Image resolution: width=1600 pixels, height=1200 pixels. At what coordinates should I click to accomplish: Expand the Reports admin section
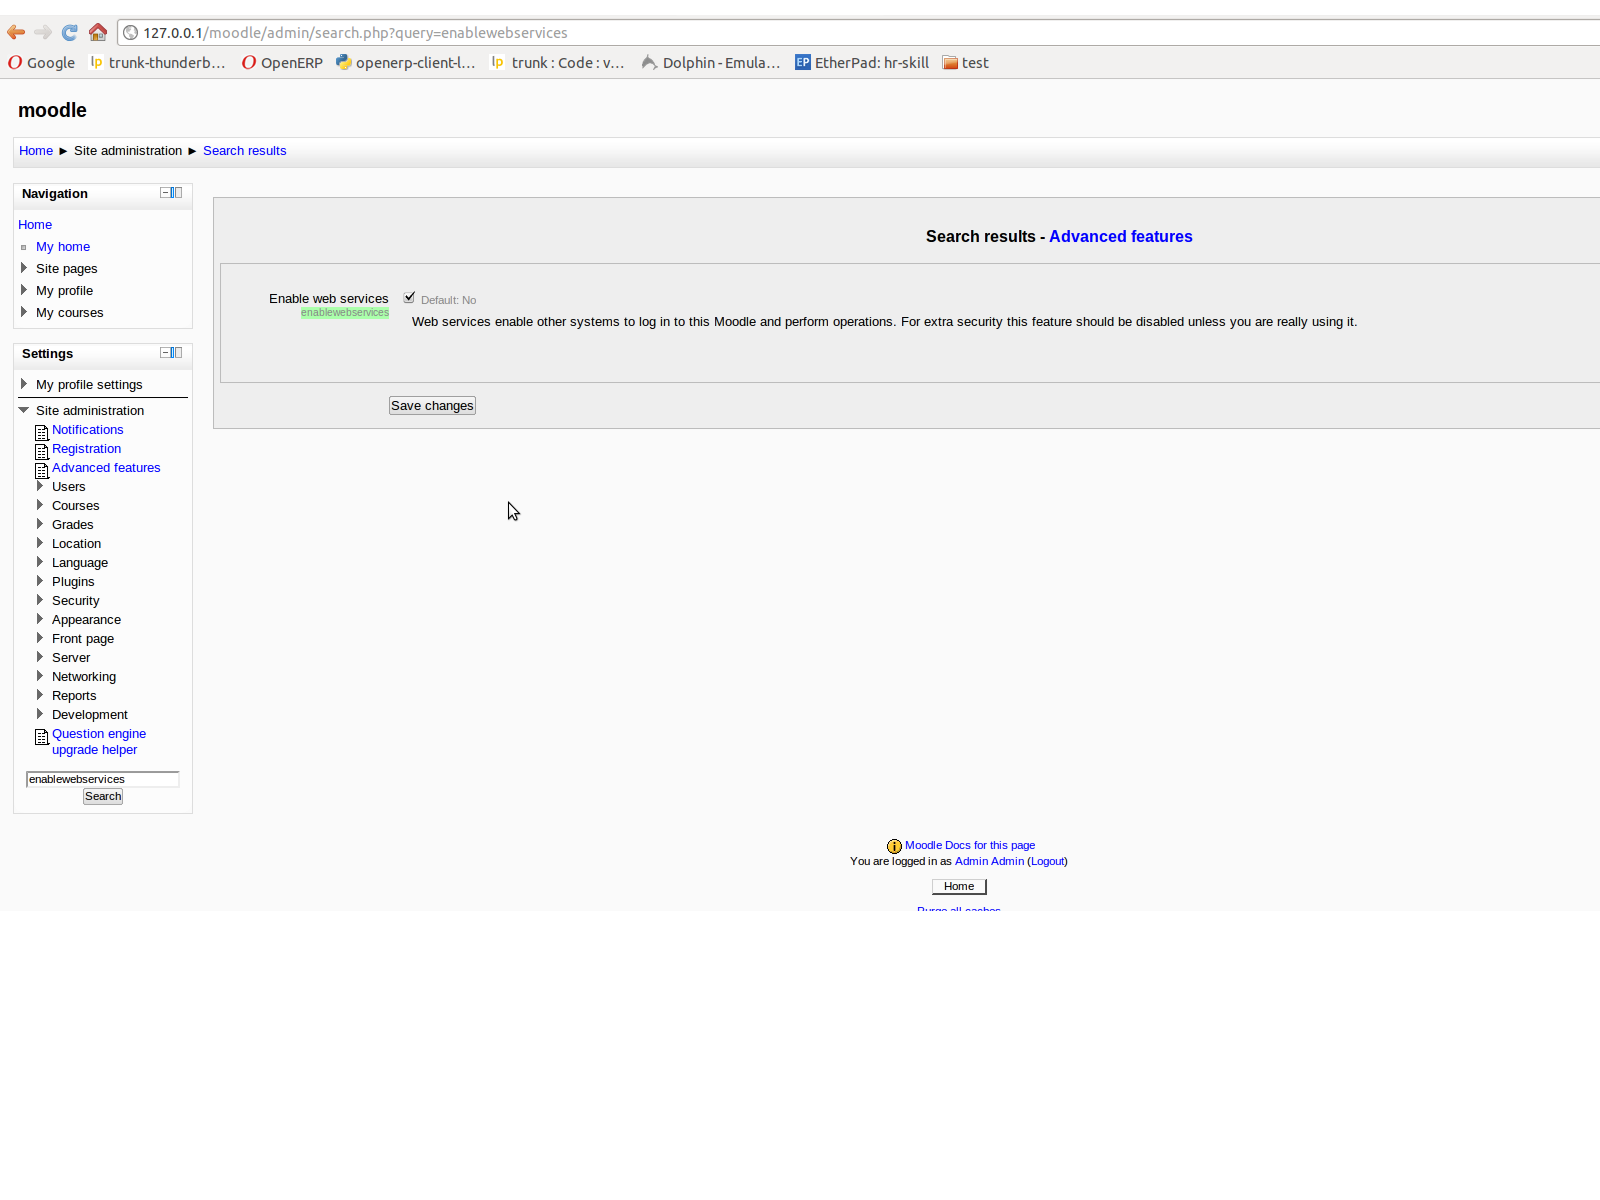(x=40, y=695)
